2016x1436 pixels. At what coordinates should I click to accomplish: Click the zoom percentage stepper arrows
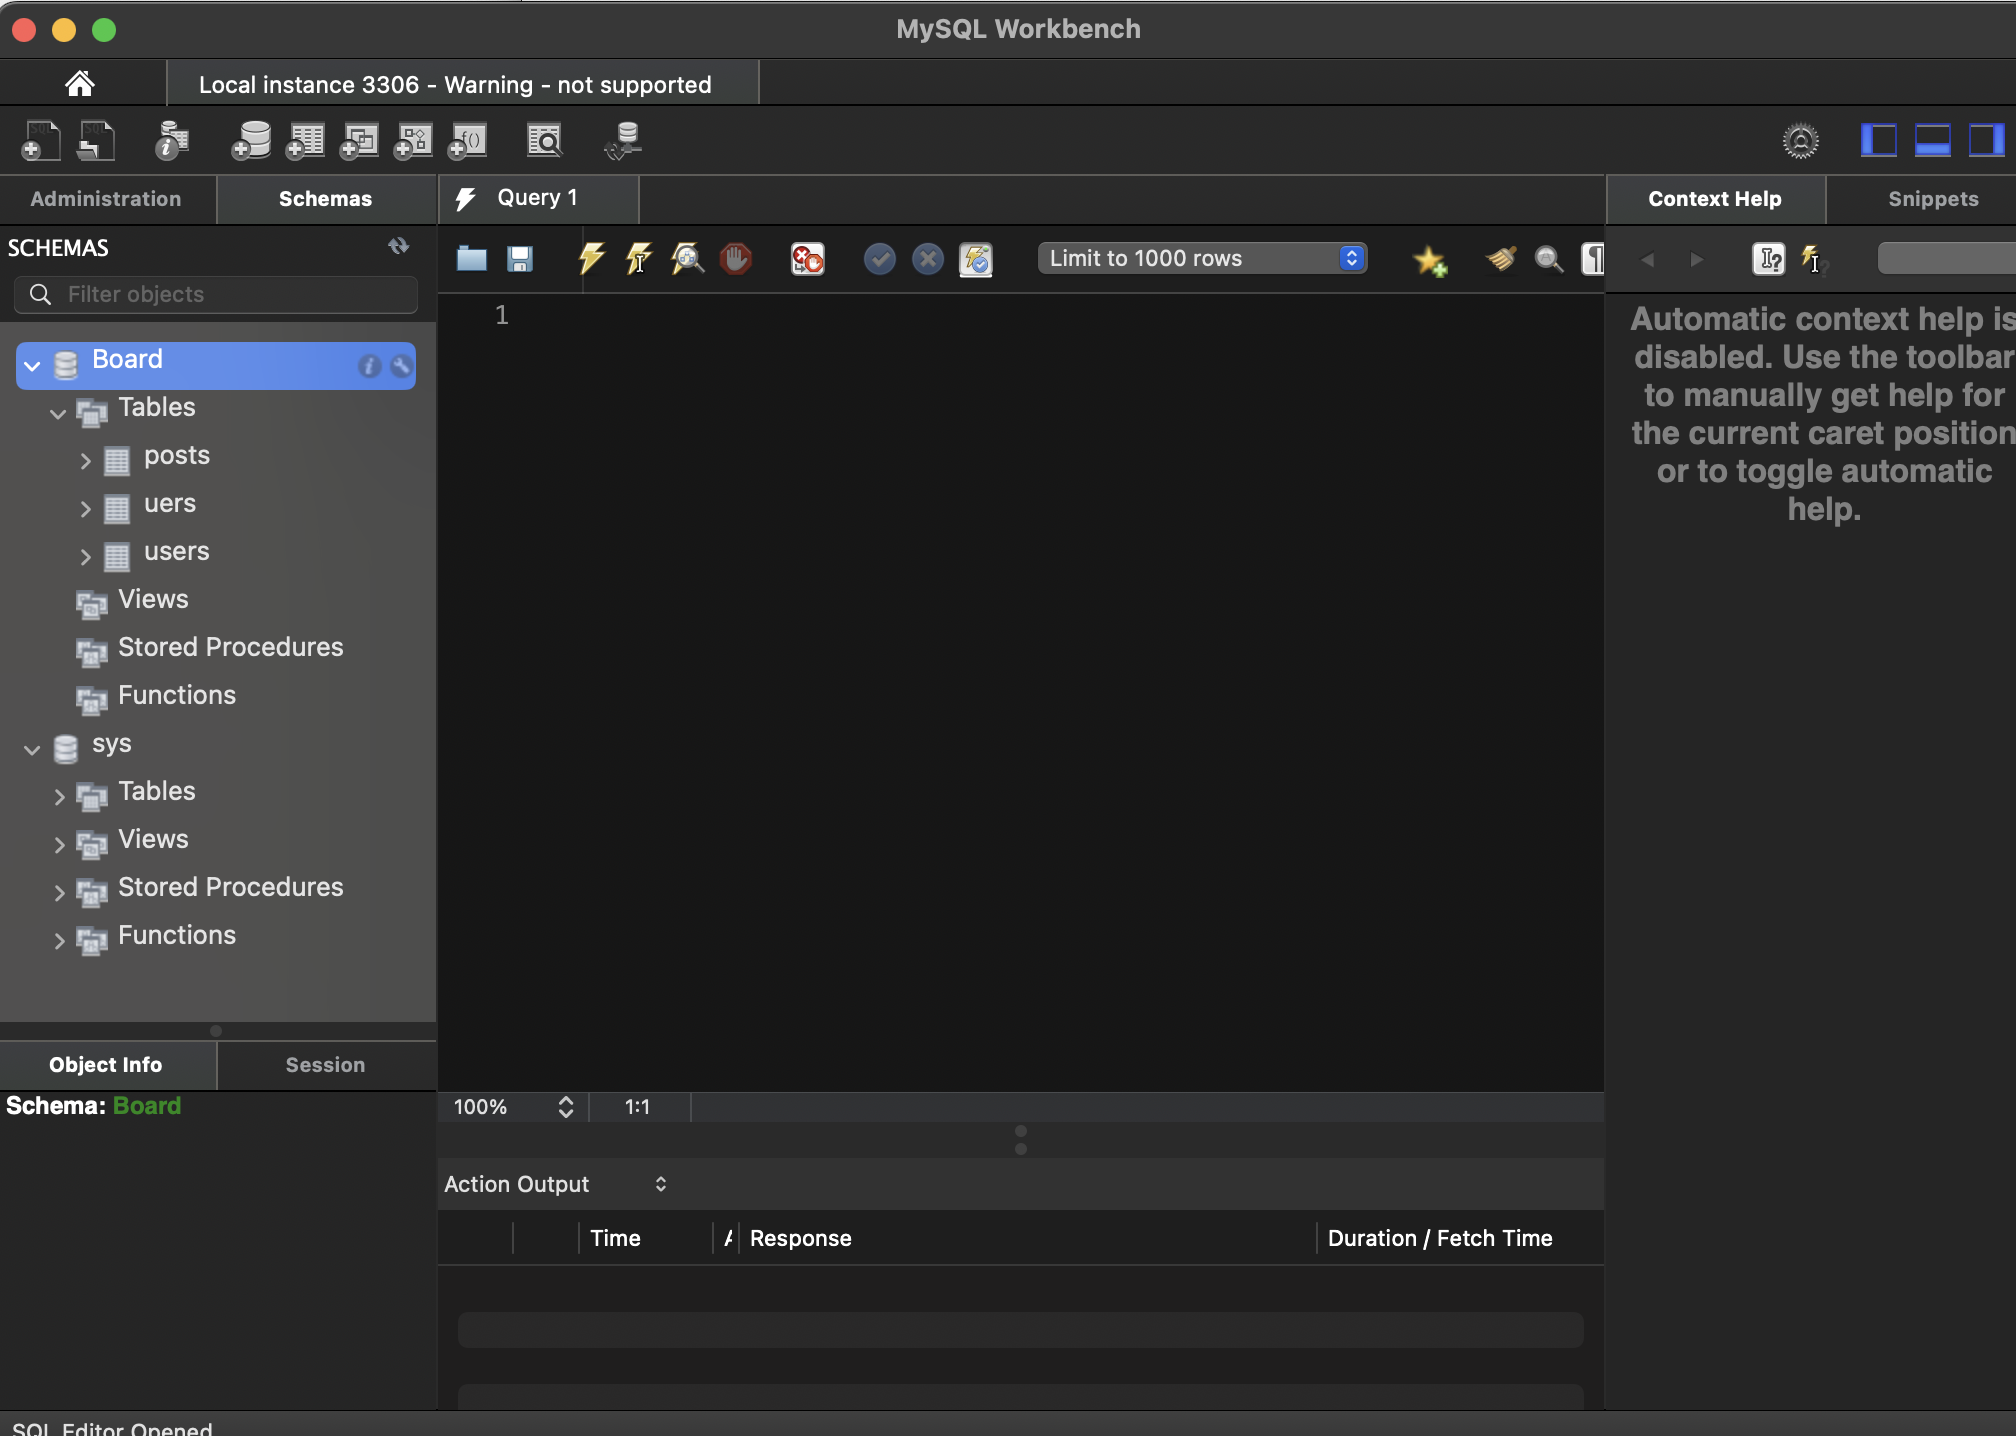565,1107
